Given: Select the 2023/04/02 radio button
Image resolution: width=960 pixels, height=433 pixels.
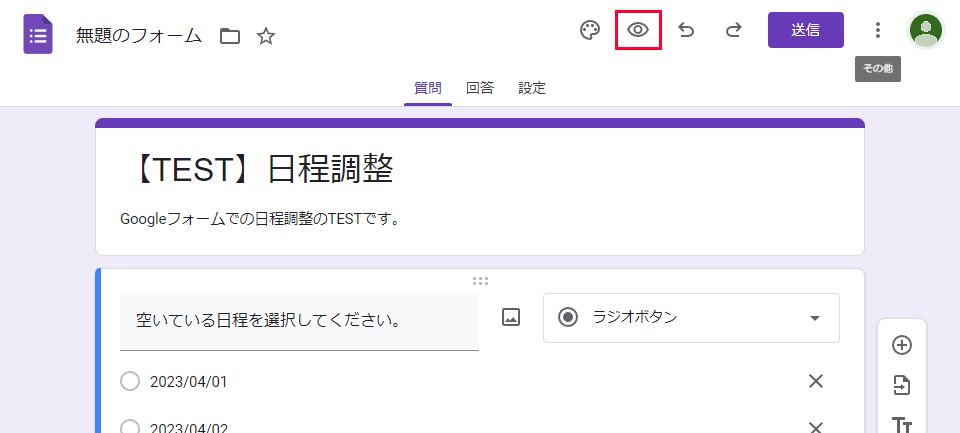Looking at the screenshot, I should pos(130,427).
